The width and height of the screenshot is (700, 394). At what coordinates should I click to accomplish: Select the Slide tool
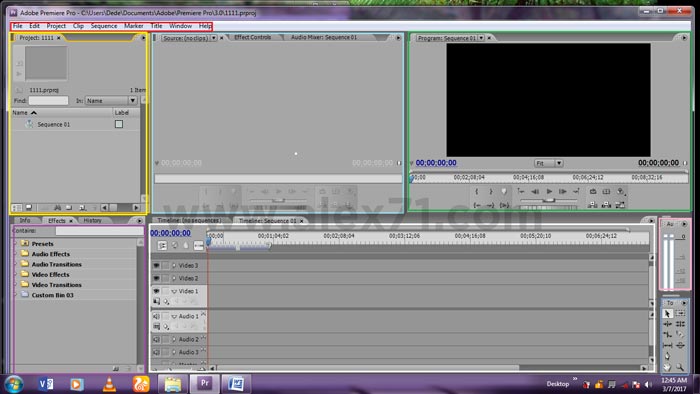(x=680, y=345)
